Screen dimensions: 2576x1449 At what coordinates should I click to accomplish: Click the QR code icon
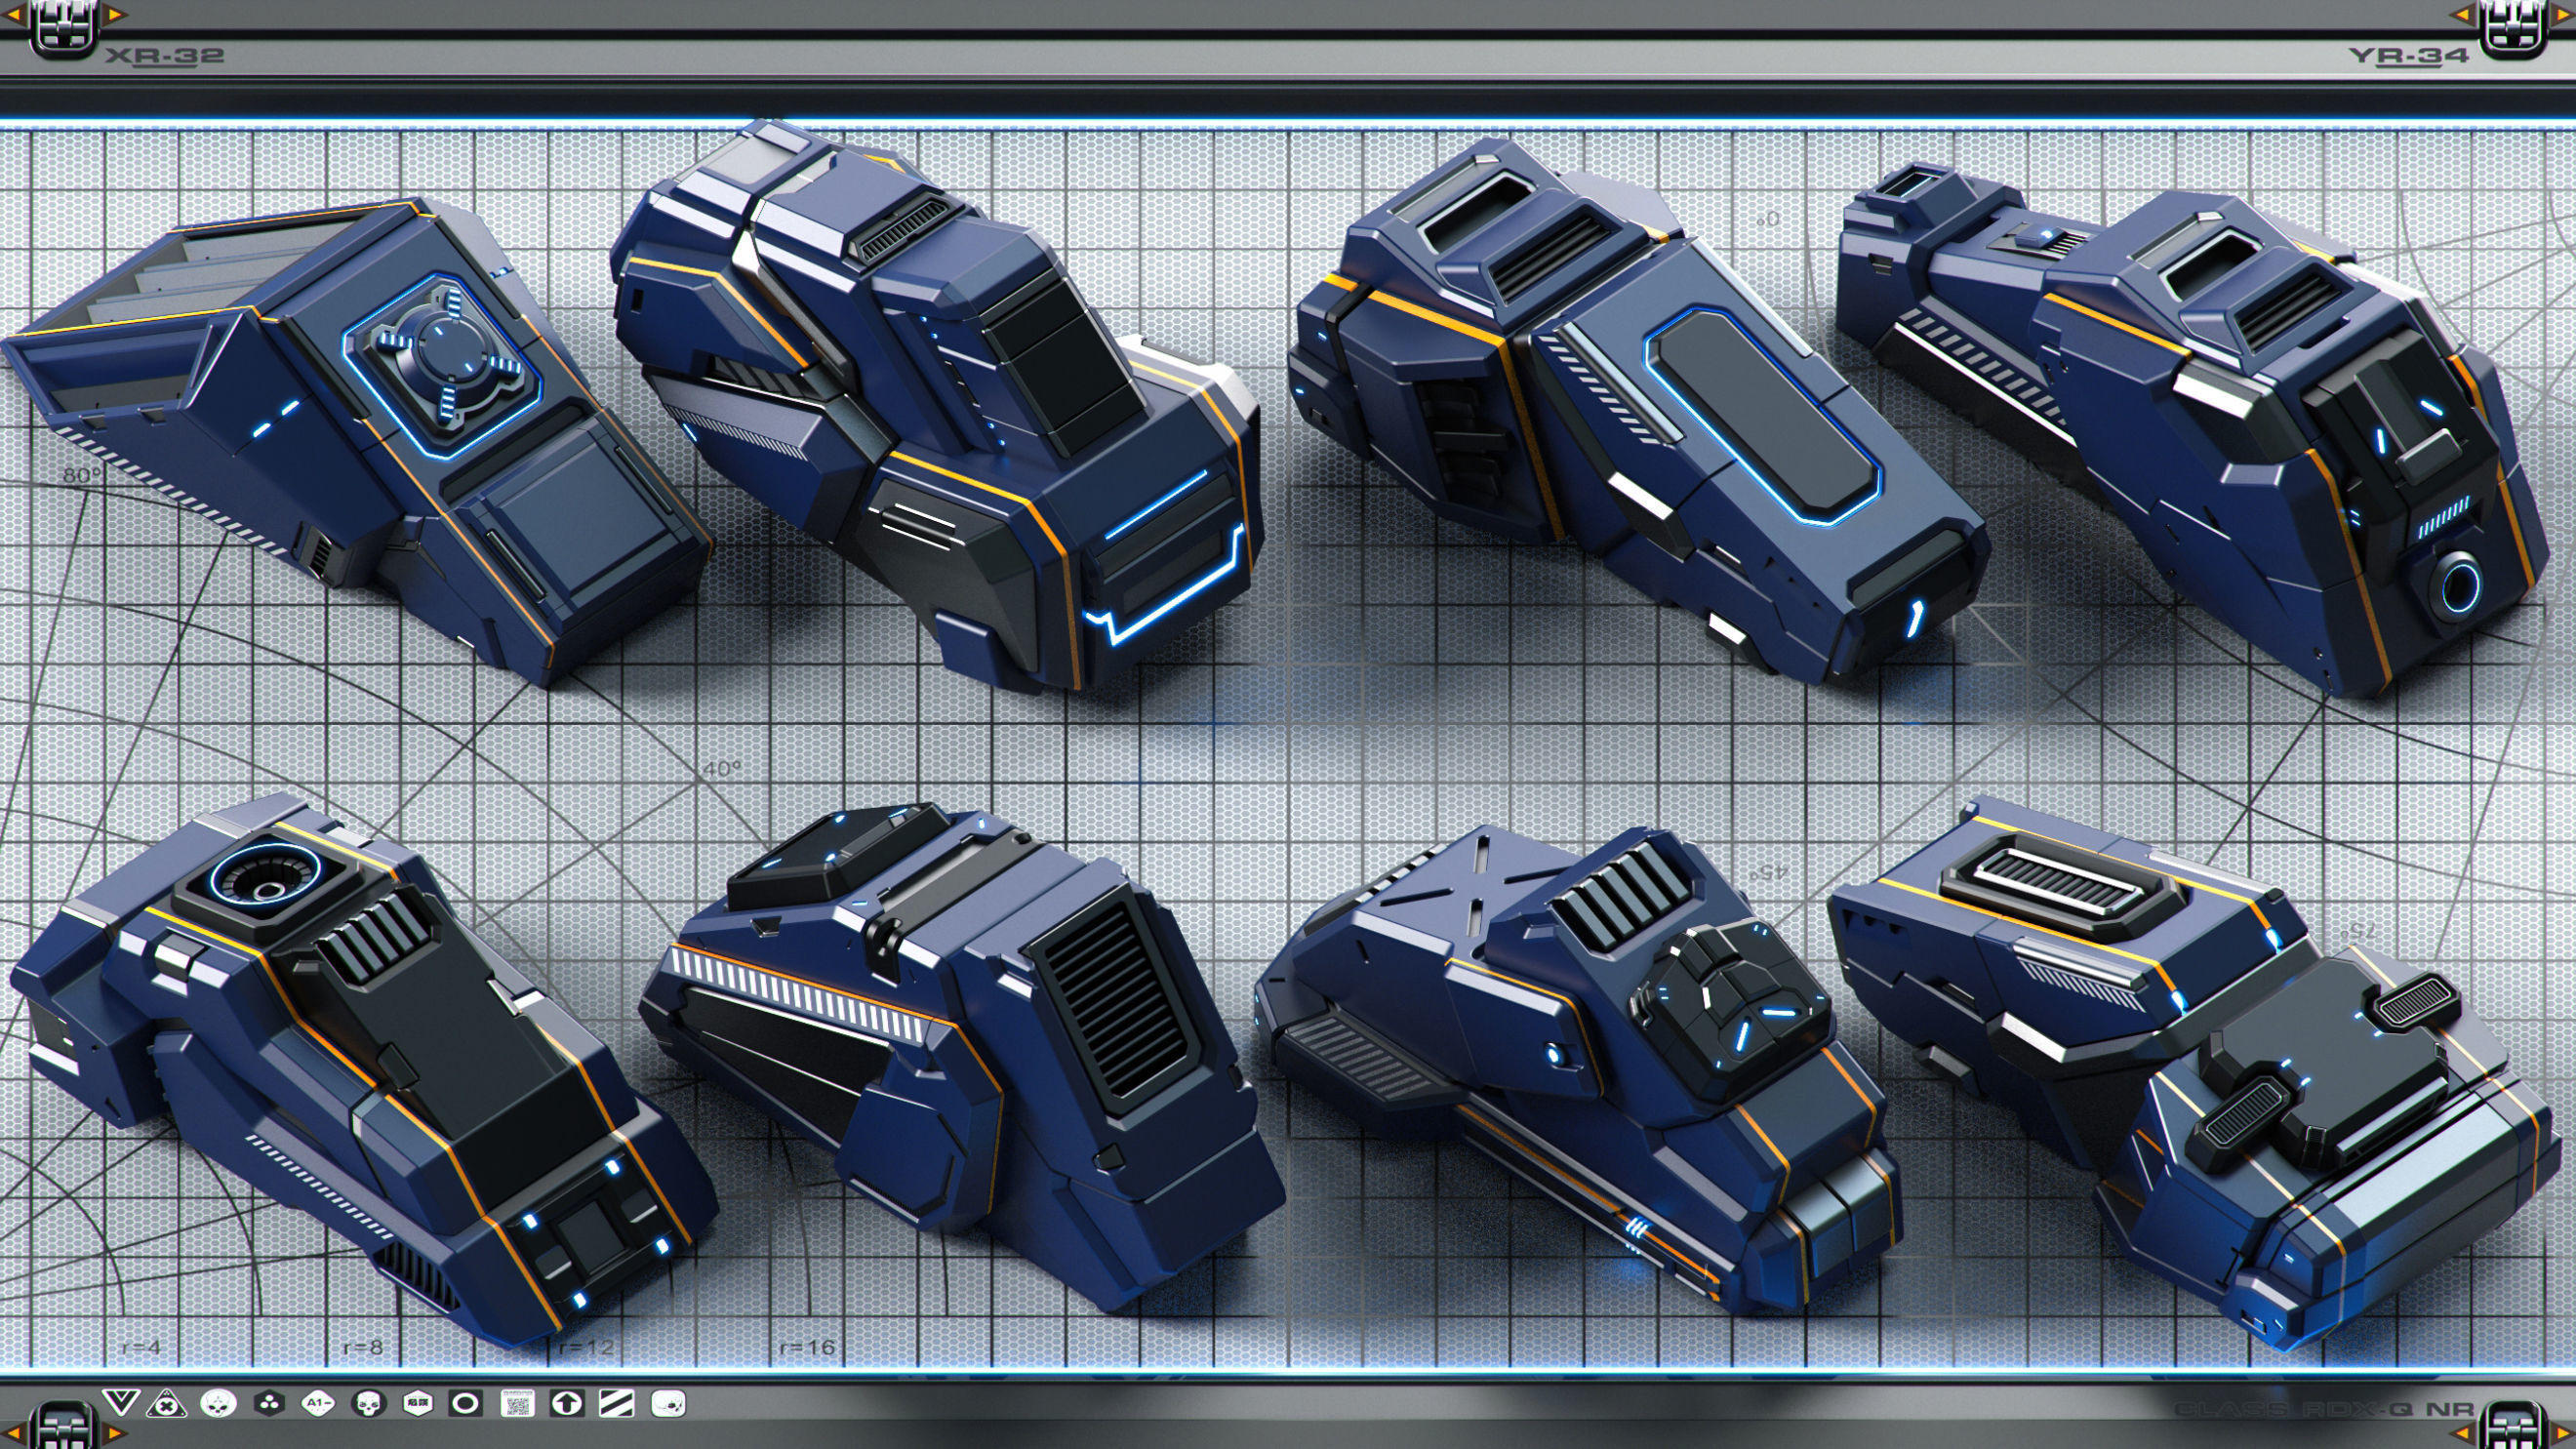(516, 1404)
